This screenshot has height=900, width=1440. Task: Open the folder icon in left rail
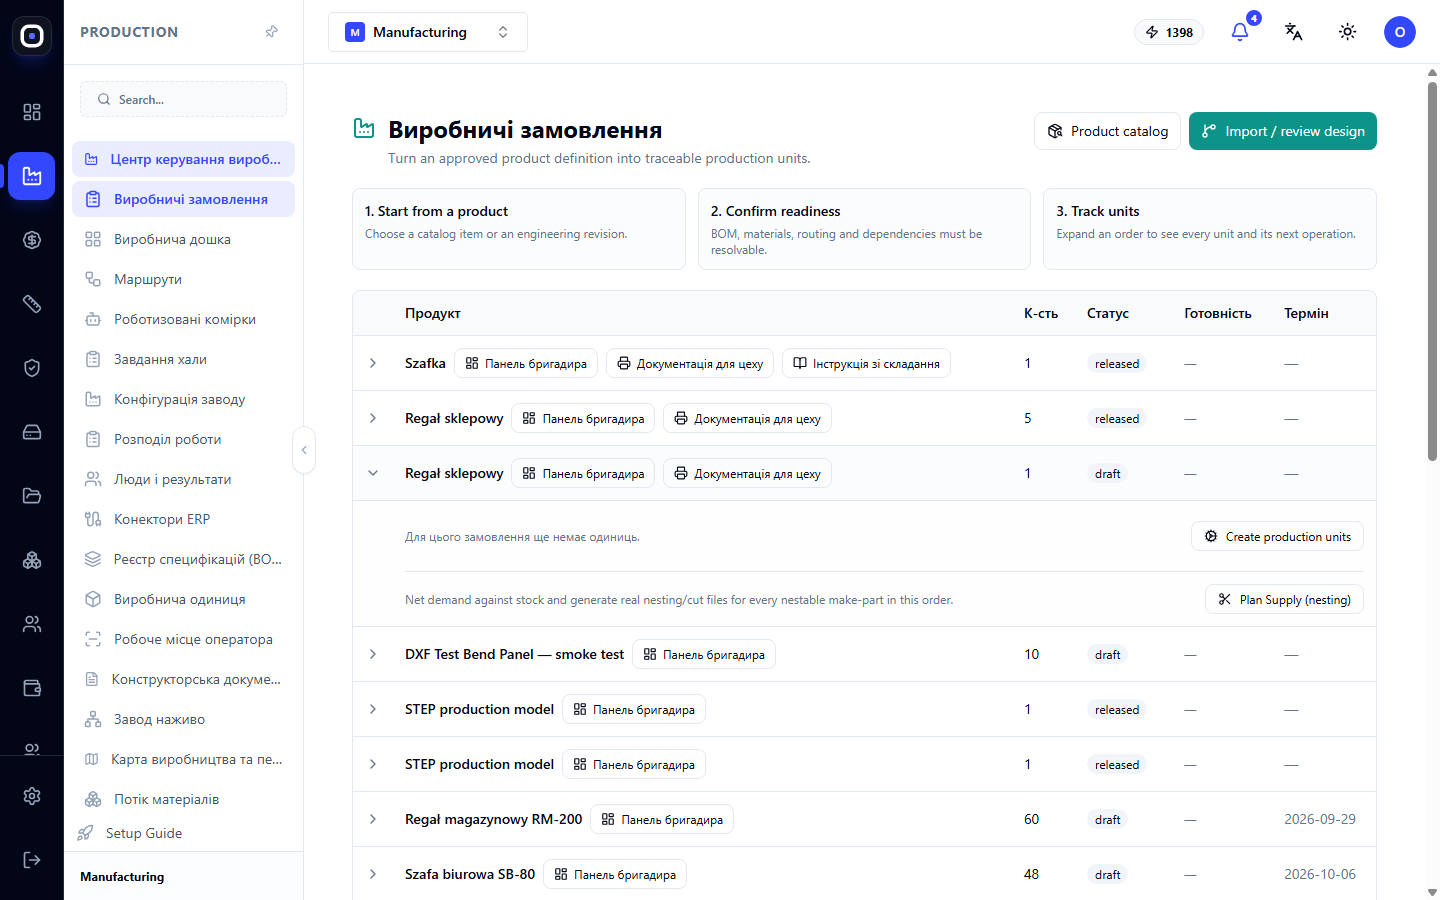click(x=32, y=496)
